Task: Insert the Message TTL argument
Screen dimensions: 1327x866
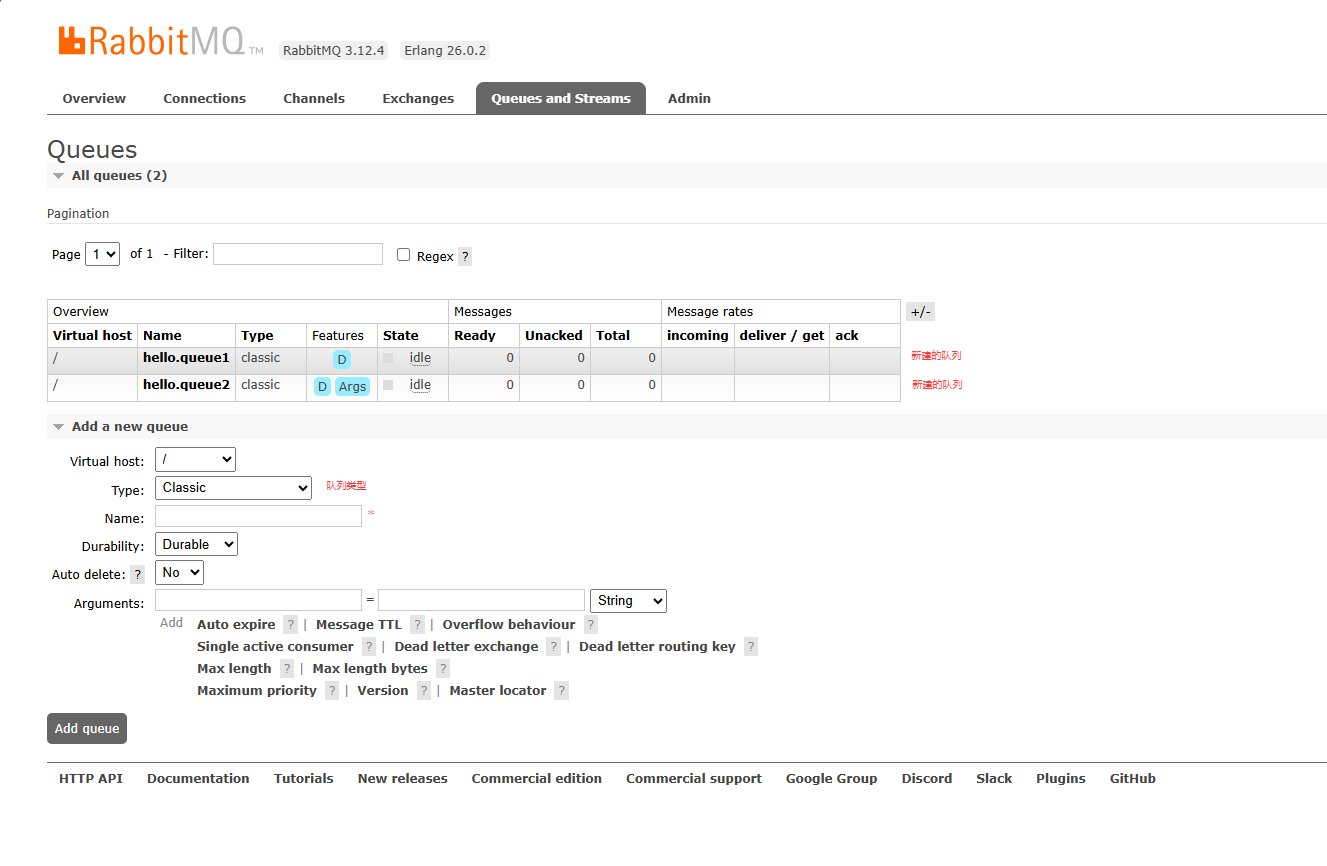Action: coord(359,625)
